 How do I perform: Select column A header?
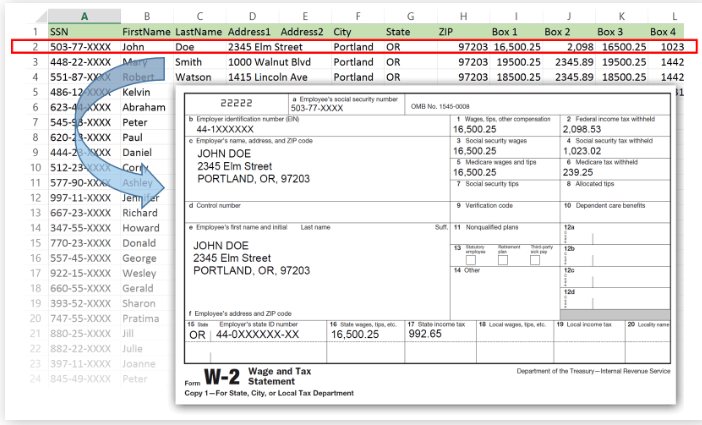[82, 17]
